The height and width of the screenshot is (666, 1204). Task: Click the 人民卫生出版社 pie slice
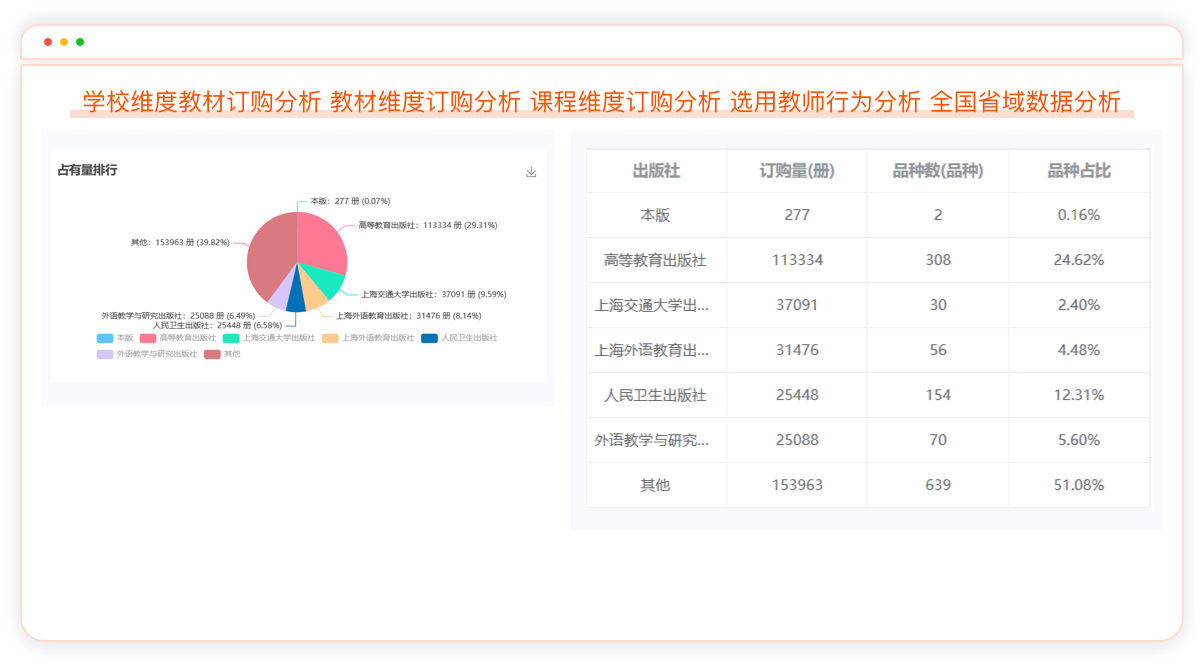[296, 298]
